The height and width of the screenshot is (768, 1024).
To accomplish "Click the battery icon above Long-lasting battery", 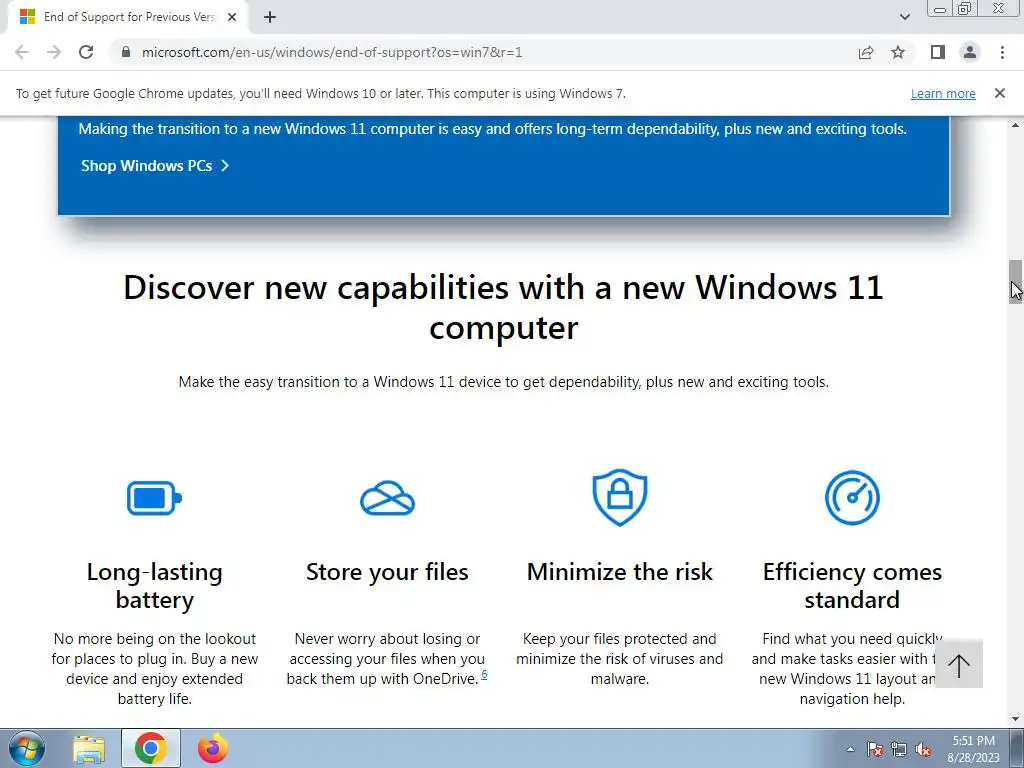I will (155, 498).
